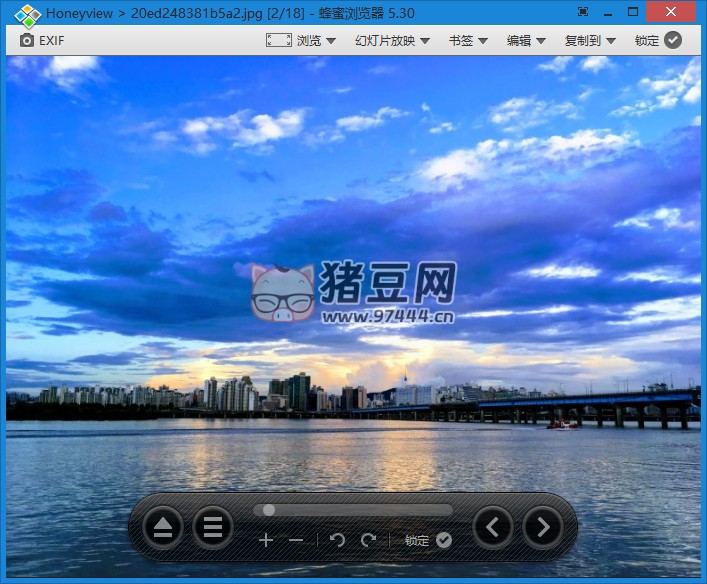Go to the next image

[543, 527]
